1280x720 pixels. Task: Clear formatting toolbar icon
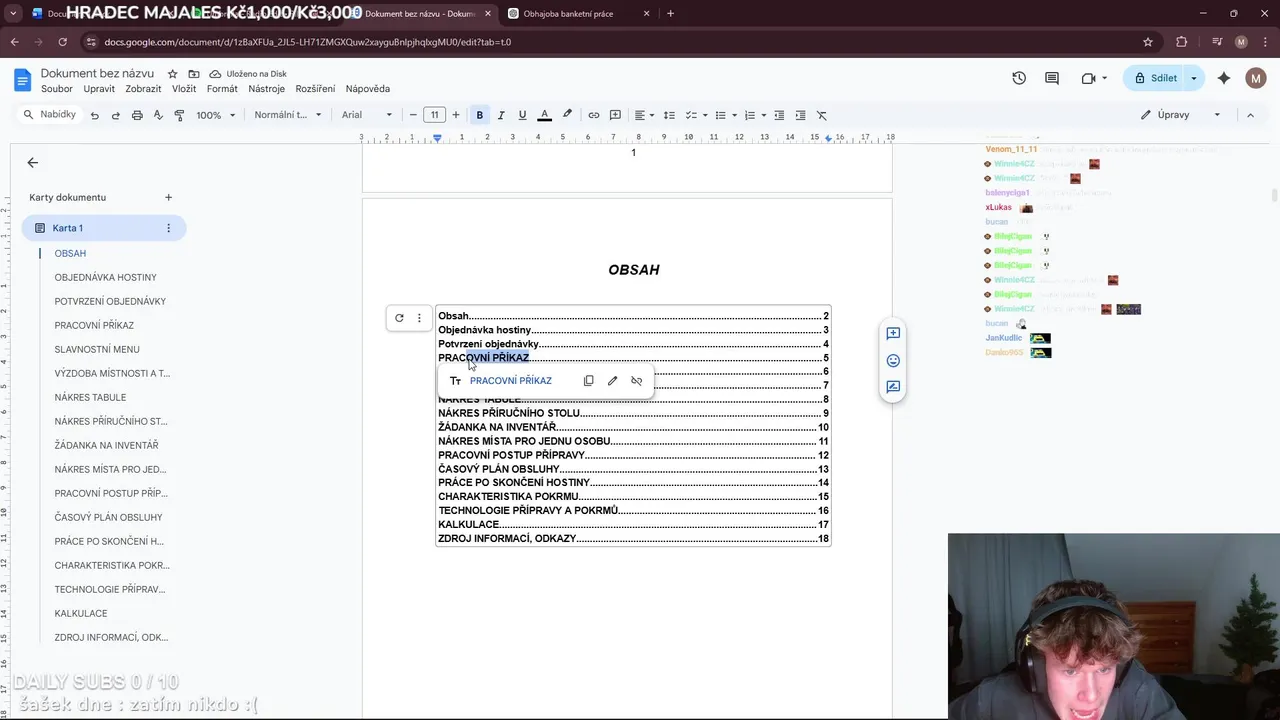coord(822,115)
